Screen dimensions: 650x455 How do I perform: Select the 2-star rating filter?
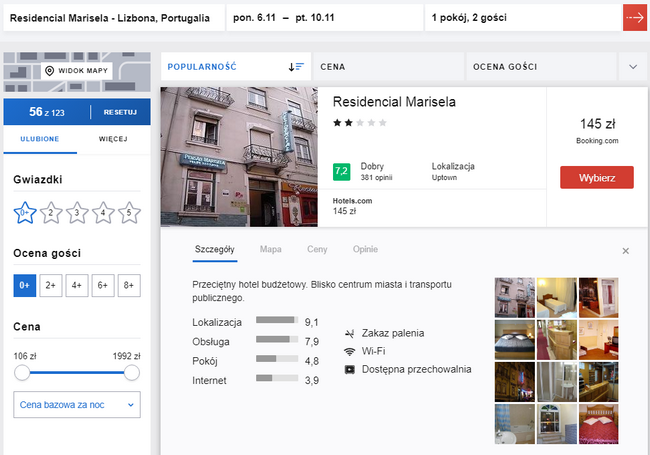(x=52, y=212)
